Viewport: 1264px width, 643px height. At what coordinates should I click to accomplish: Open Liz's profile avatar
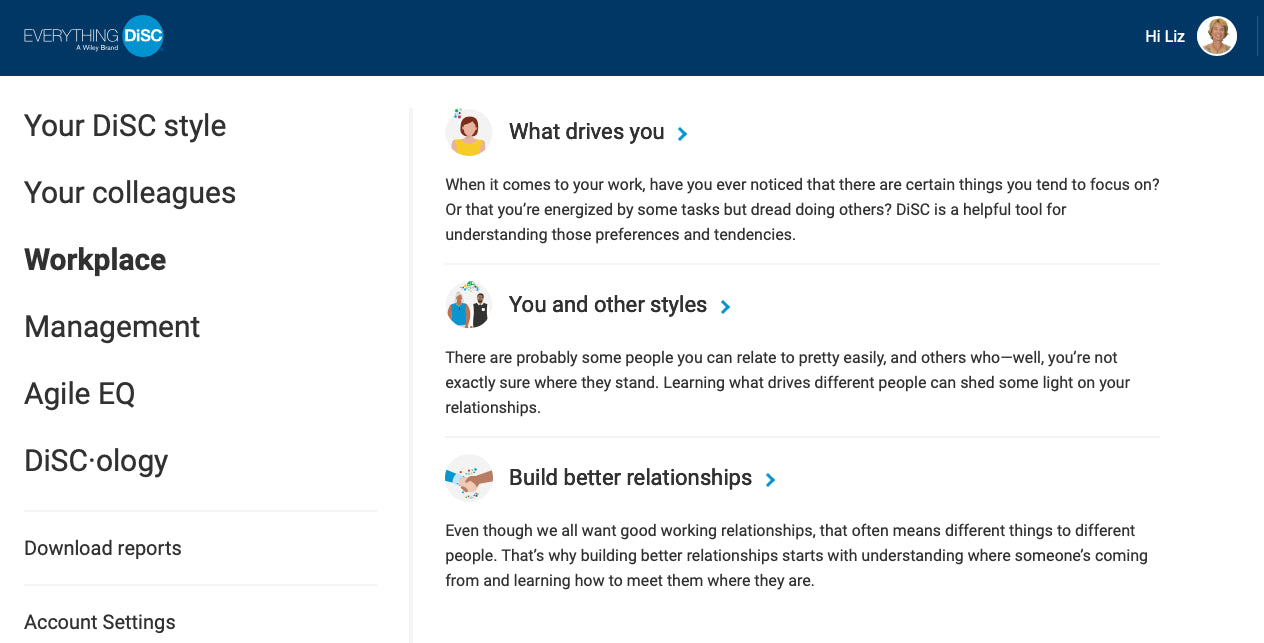1217,36
